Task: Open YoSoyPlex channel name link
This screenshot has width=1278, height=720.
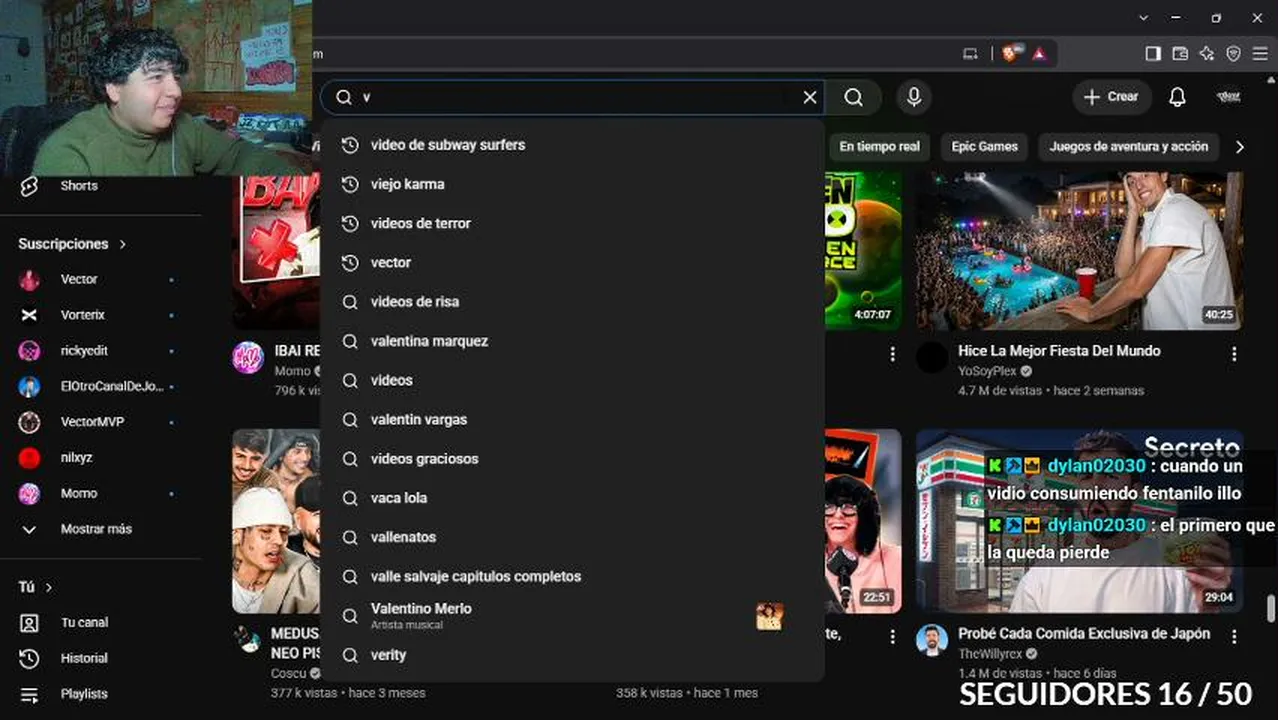Action: click(987, 371)
